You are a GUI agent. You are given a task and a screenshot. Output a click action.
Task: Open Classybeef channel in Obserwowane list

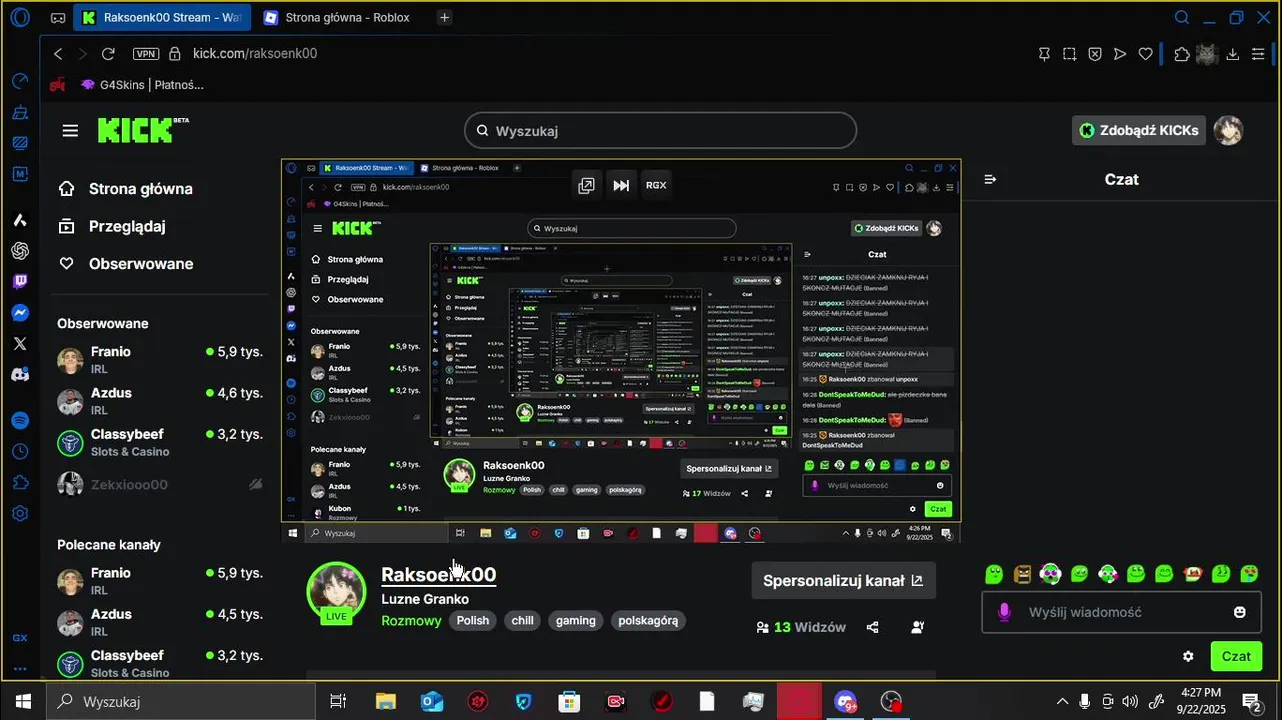[x=160, y=442]
